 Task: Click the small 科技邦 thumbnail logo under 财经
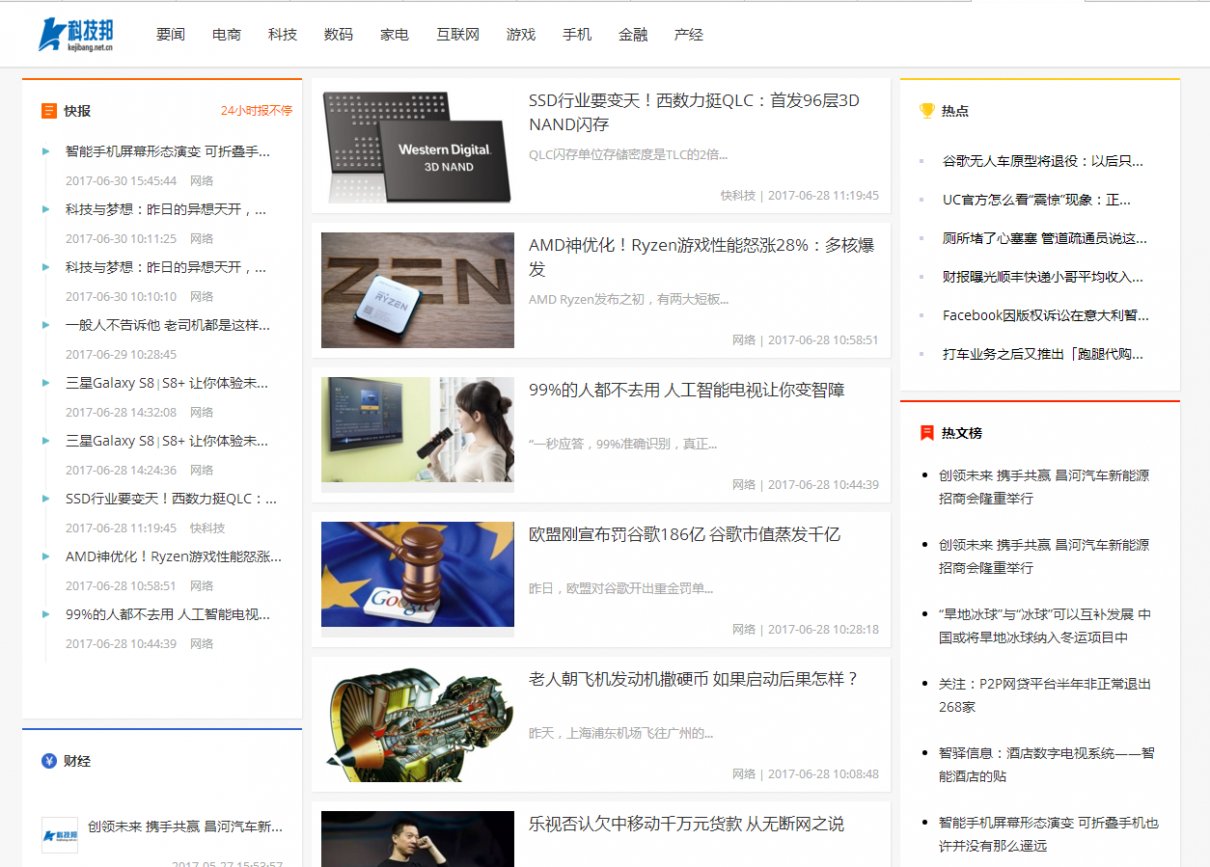point(59,834)
